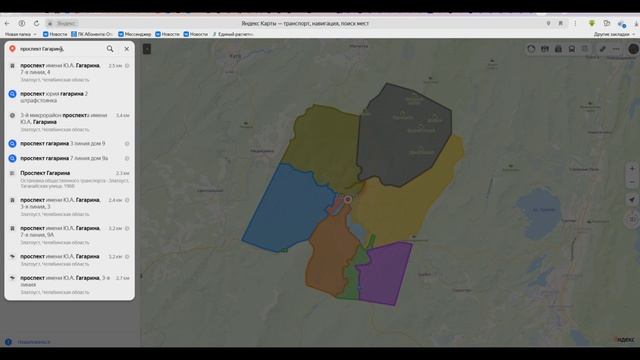The width and height of the screenshot is (640, 360).
Task: Open the browser three-dot menu
Action: click(x=575, y=24)
